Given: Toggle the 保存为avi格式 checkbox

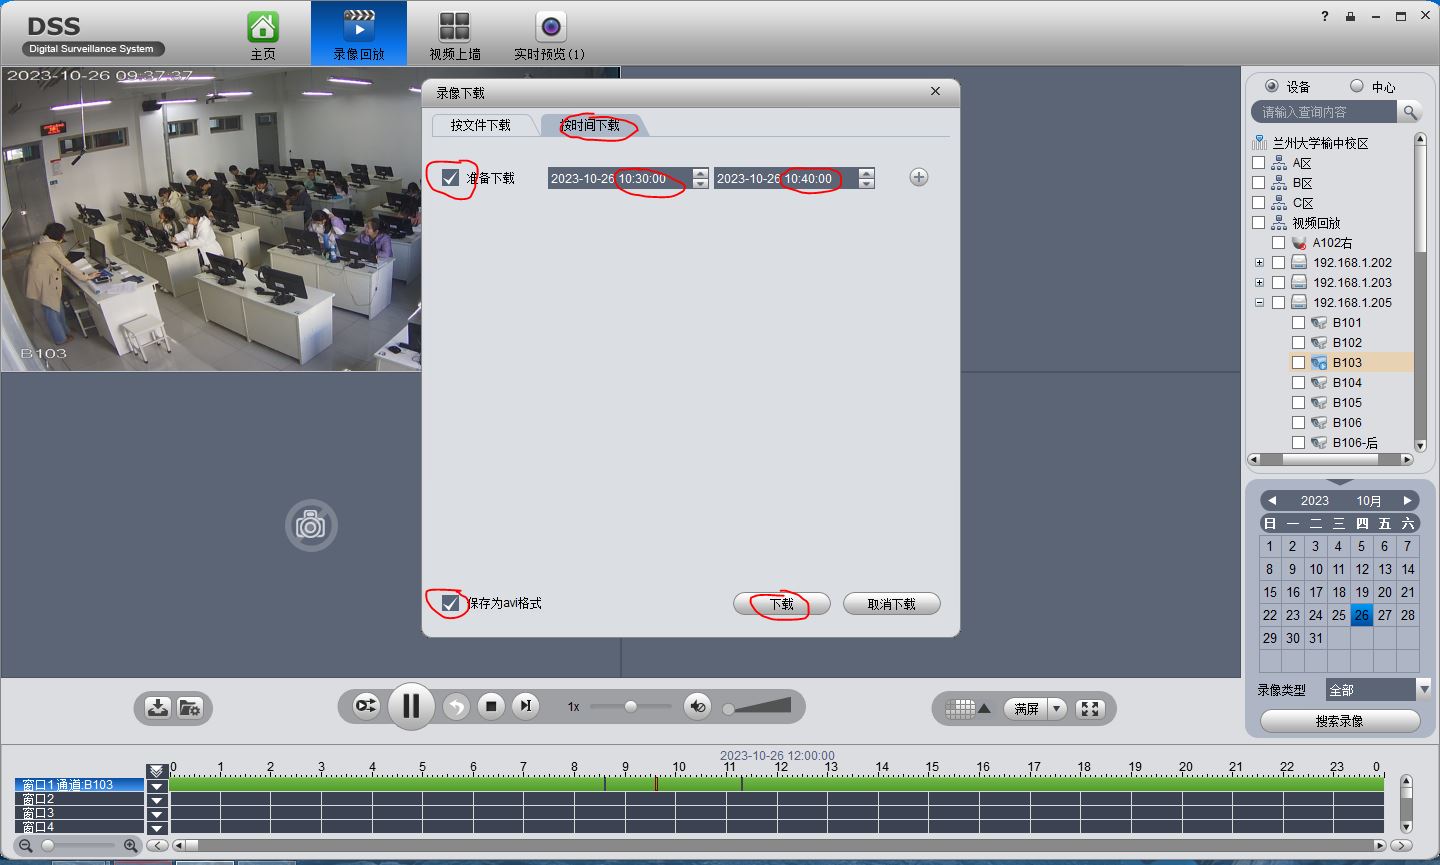Looking at the screenshot, I should tap(450, 603).
